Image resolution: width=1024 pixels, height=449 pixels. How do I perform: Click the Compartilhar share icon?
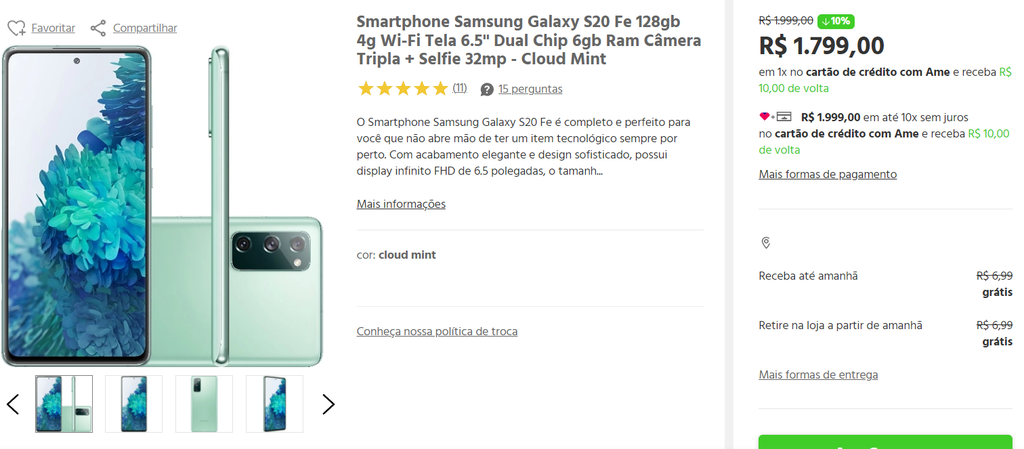tap(98, 28)
